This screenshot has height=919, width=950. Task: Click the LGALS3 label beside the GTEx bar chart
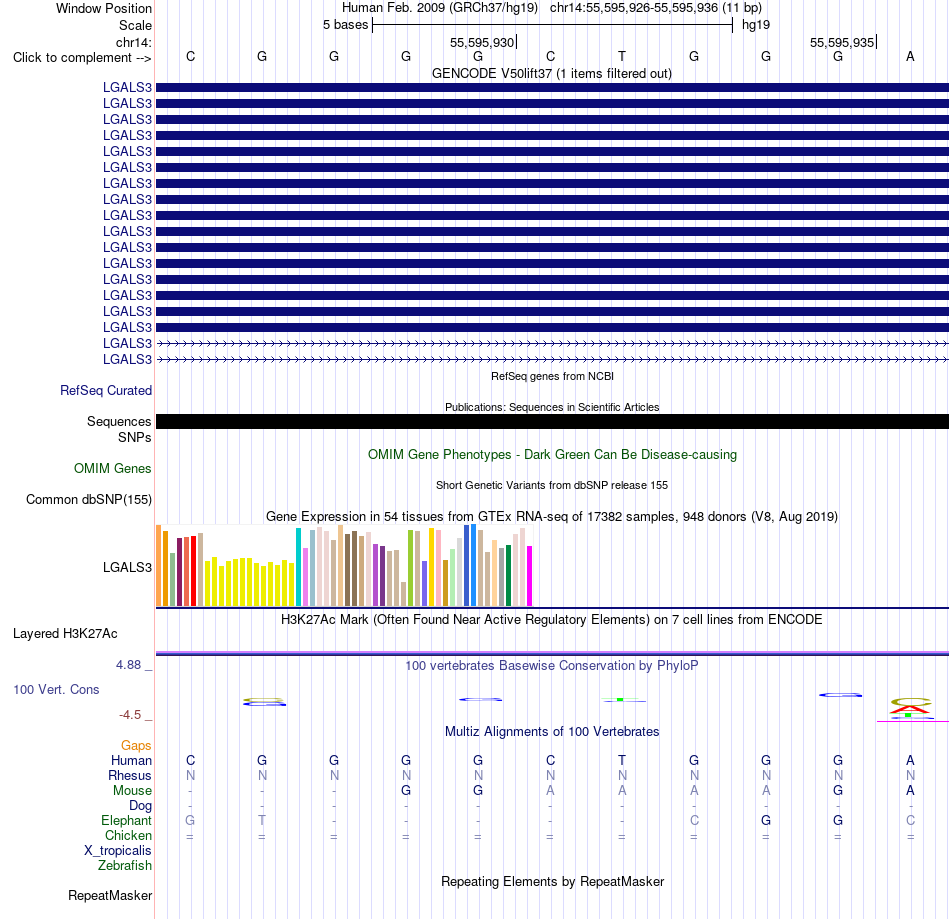[x=127, y=568]
